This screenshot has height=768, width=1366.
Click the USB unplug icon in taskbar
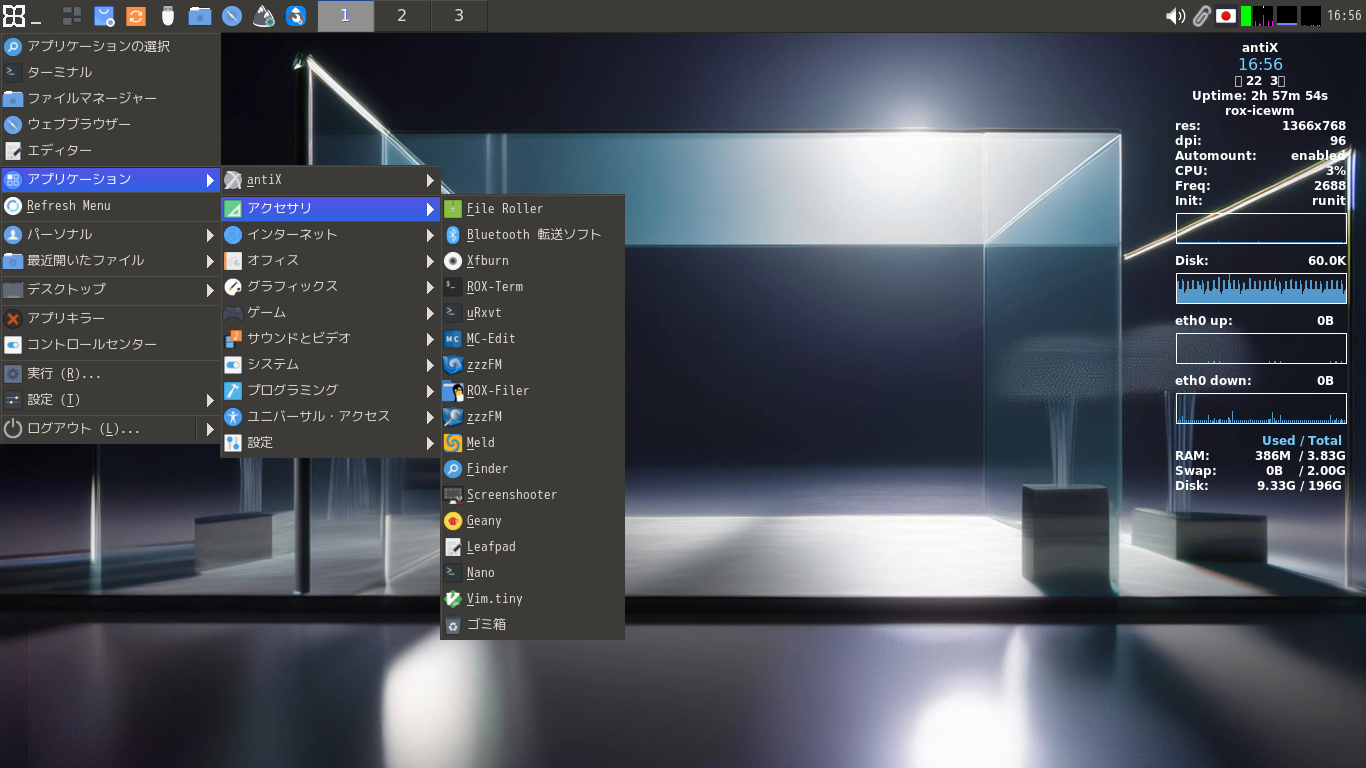point(168,16)
